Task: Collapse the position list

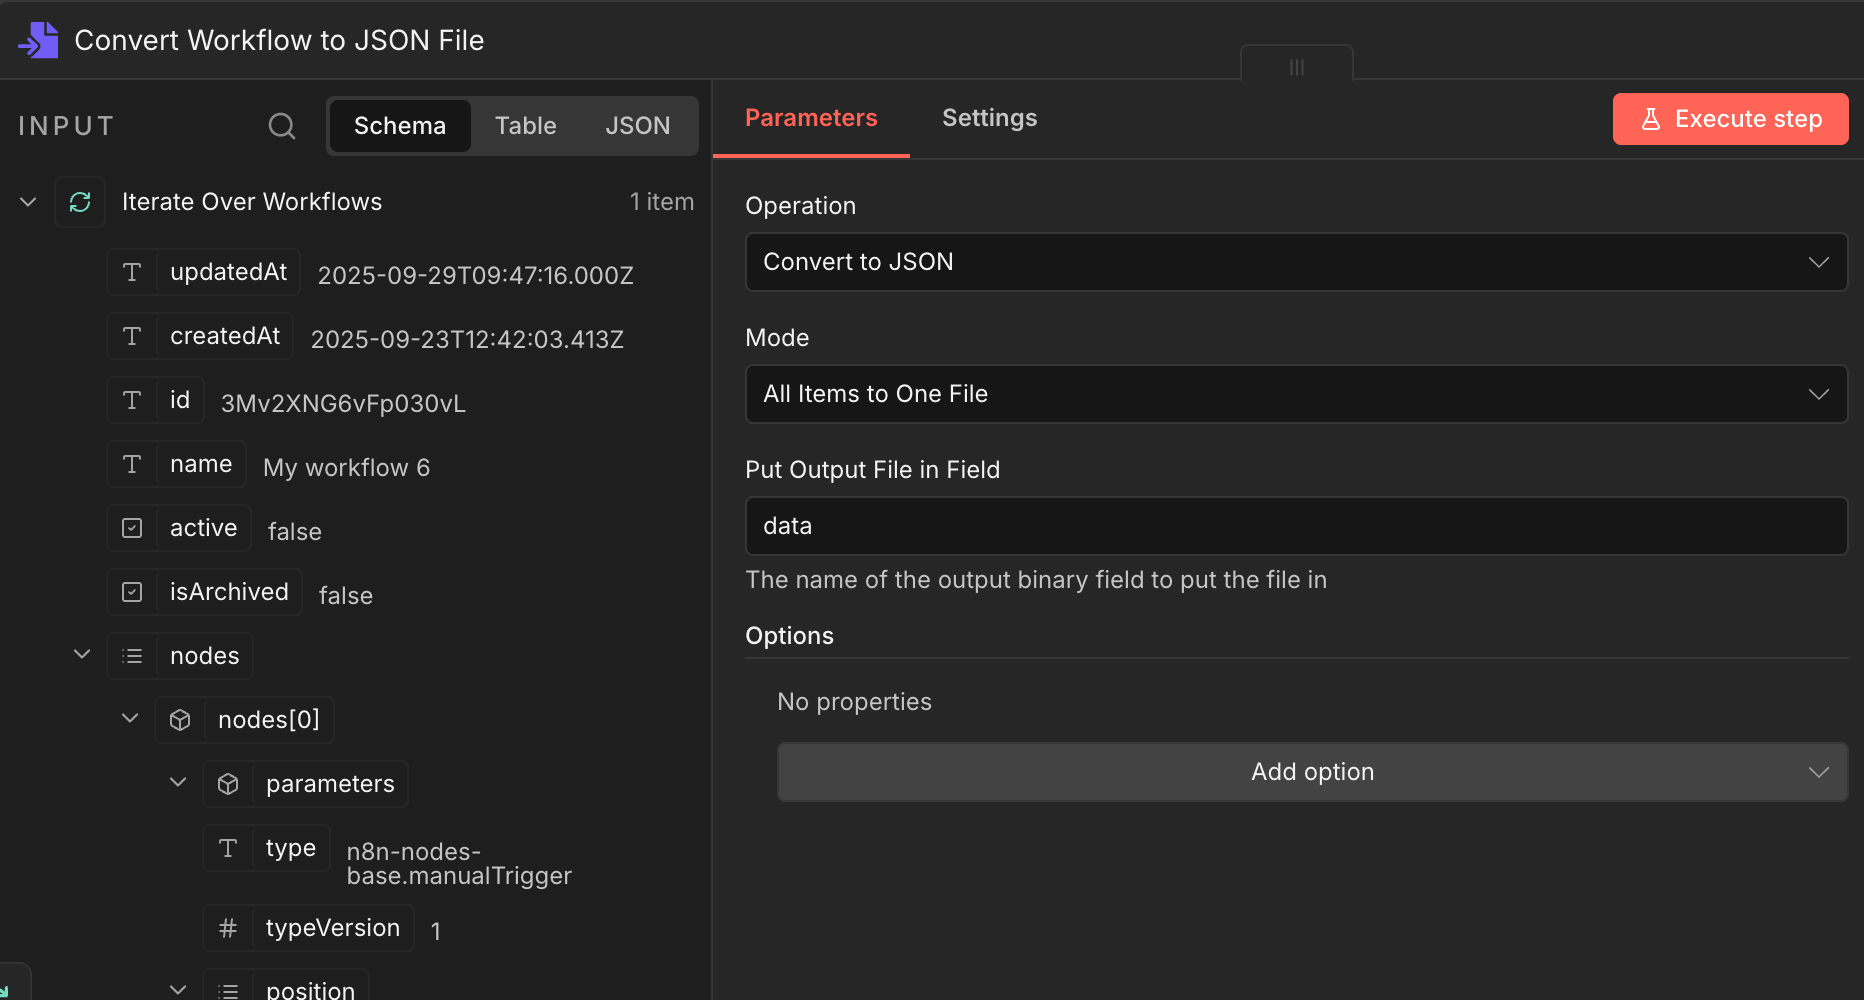Action: click(178, 989)
